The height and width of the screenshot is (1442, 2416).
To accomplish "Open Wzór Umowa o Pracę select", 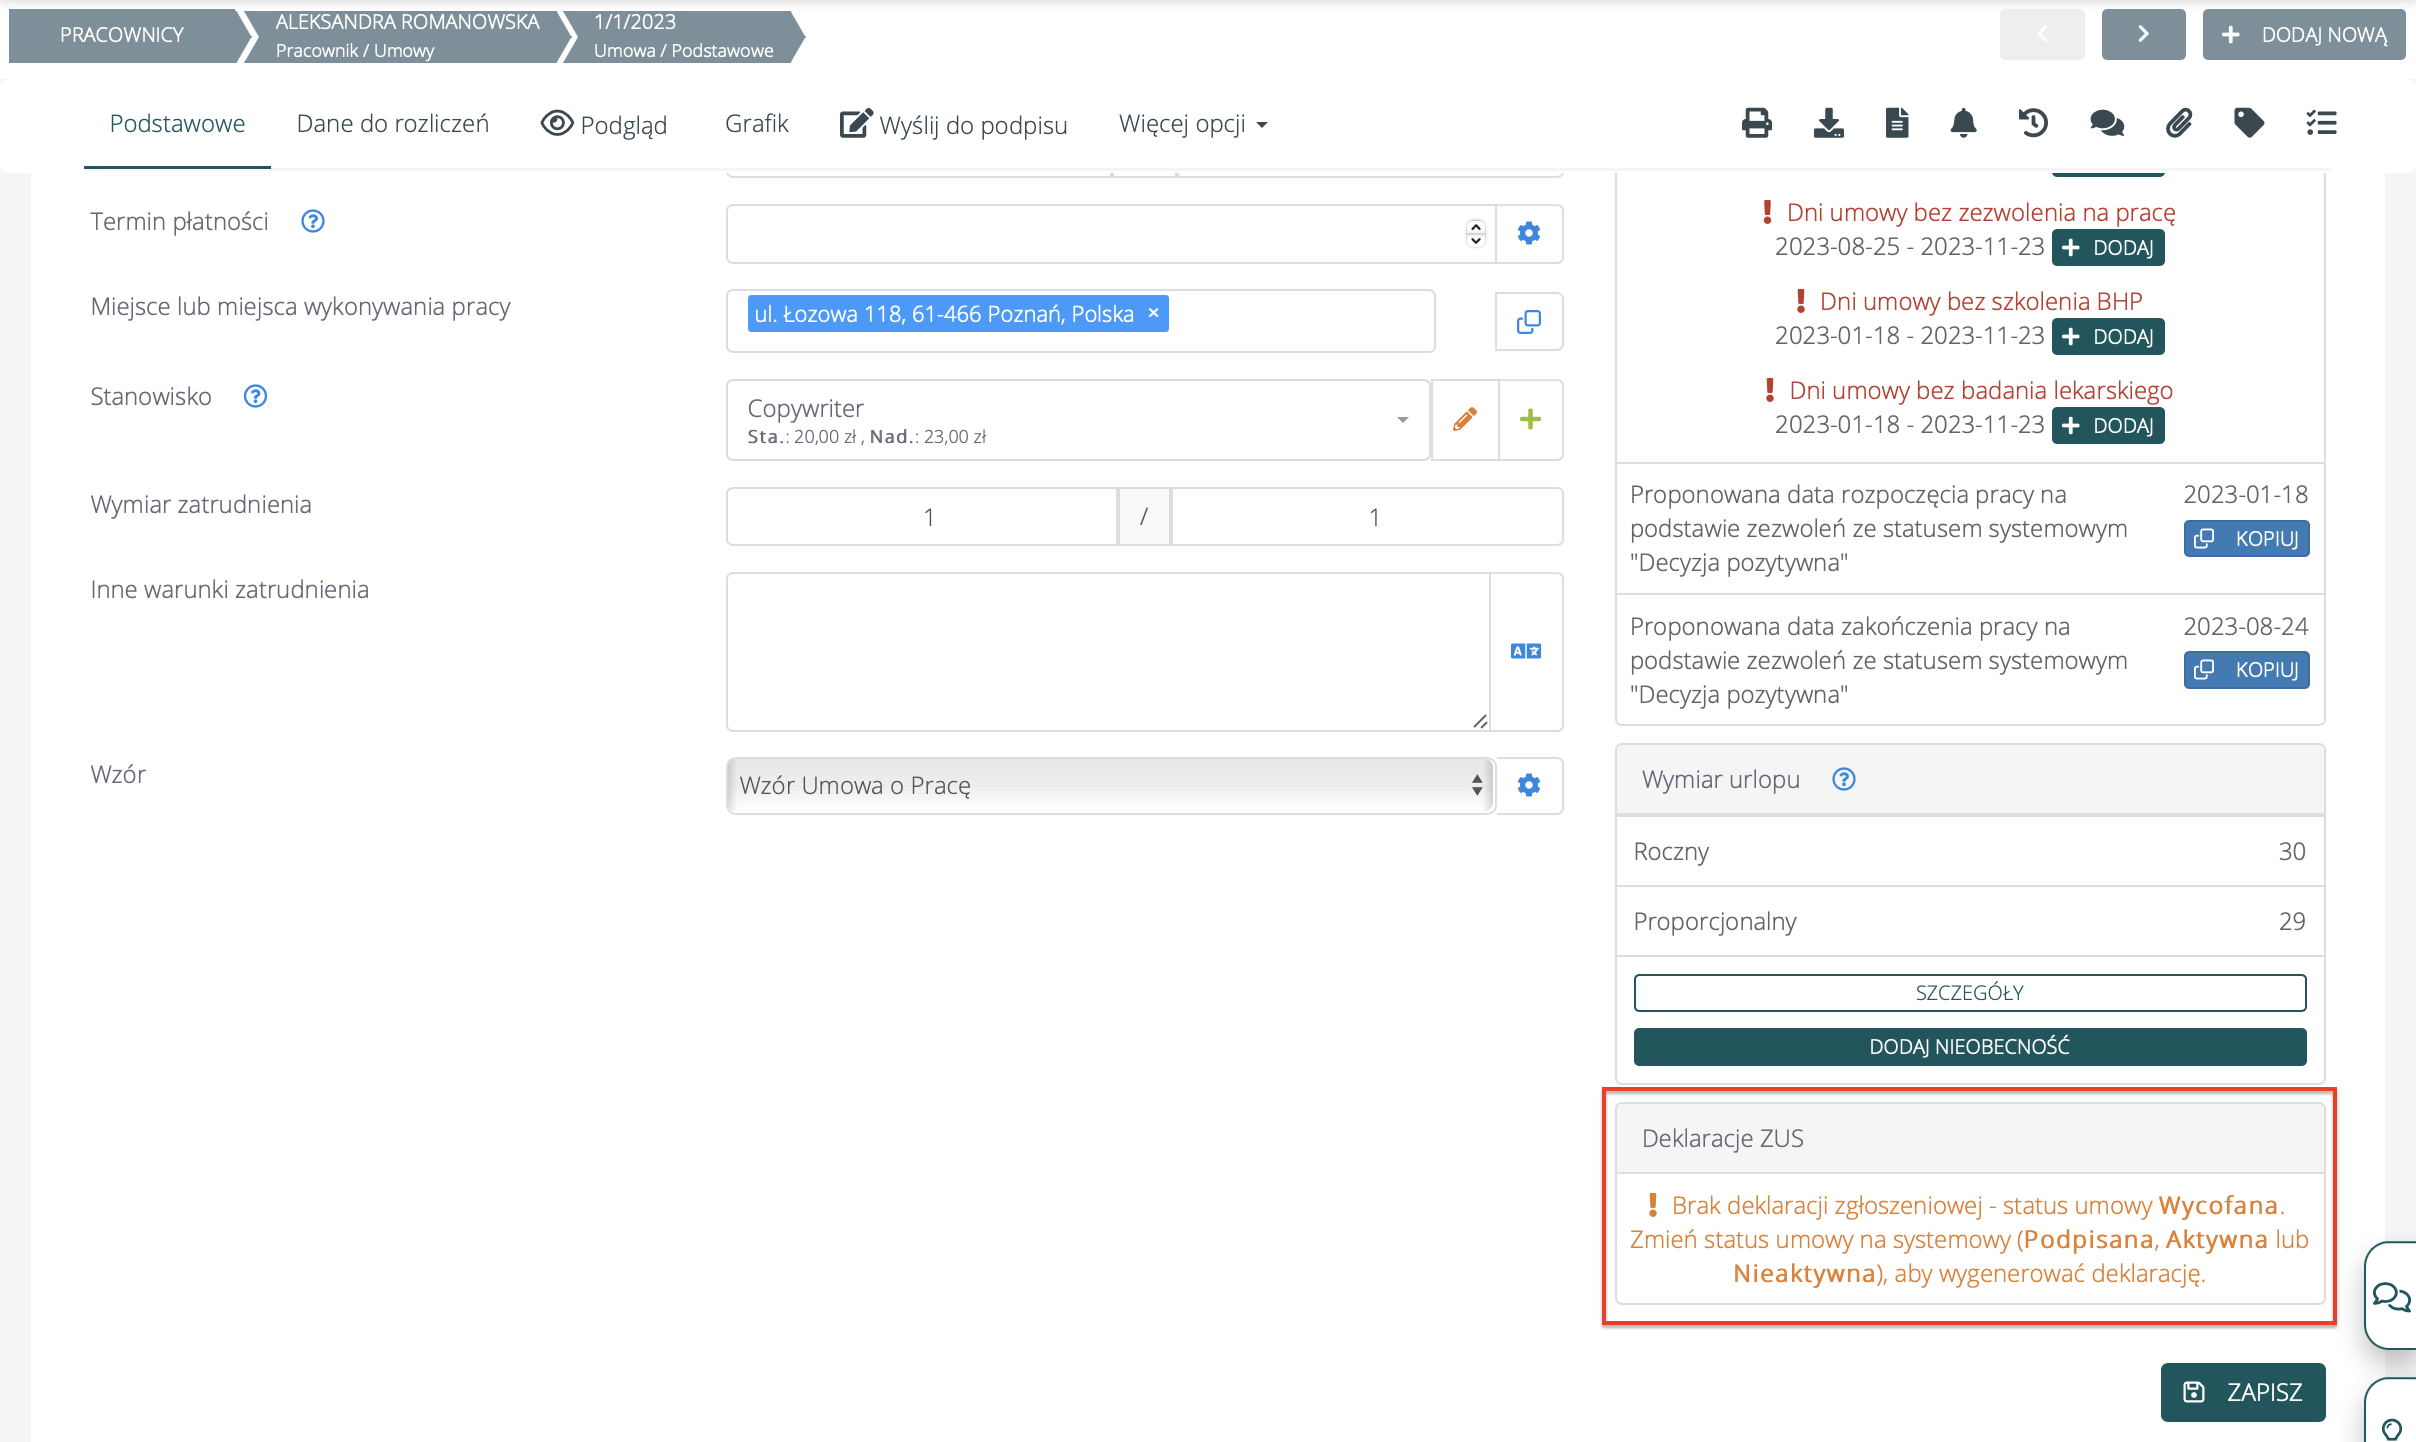I will coord(1110,785).
